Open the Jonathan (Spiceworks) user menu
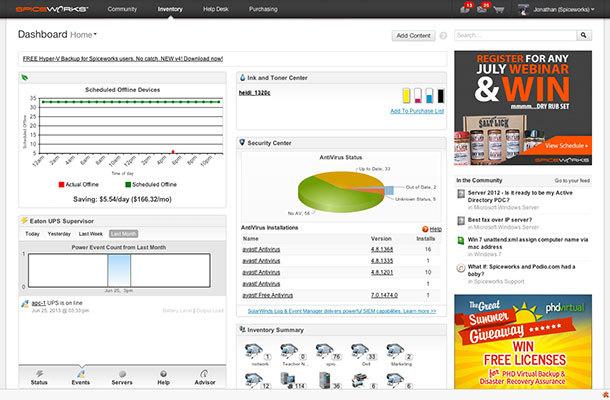This screenshot has width=610, height=400. [564, 9]
